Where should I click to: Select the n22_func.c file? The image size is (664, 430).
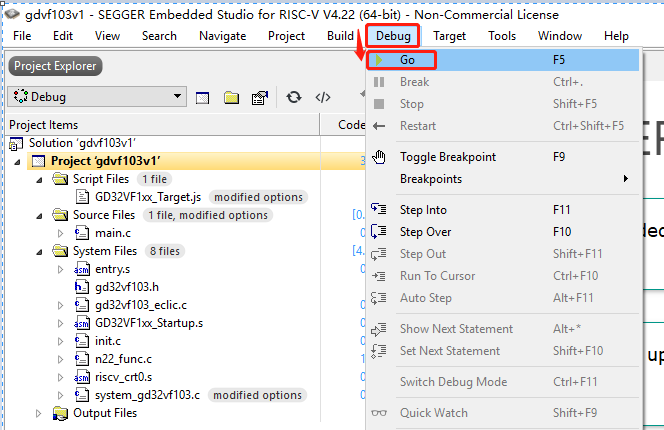[123, 359]
